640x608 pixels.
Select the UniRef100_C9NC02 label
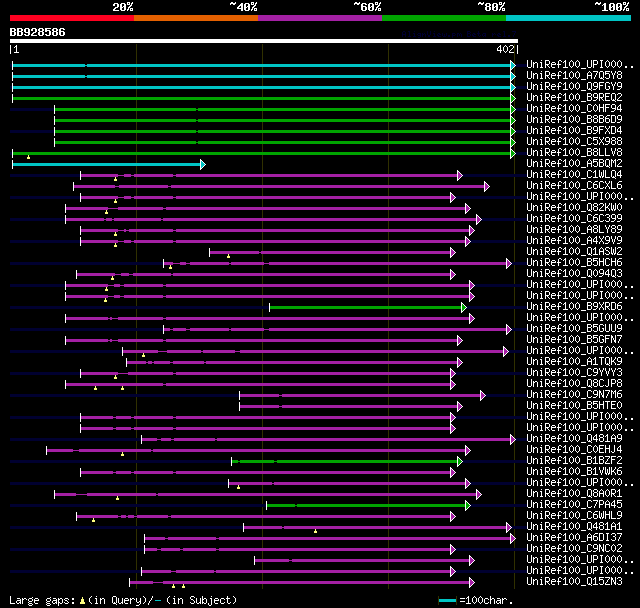[x=574, y=549]
